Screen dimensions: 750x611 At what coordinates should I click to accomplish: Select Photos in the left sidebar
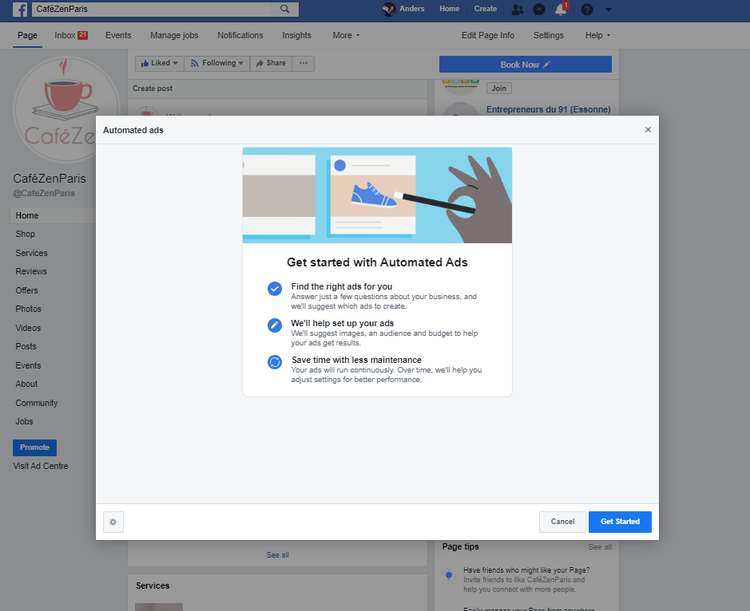click(x=28, y=309)
